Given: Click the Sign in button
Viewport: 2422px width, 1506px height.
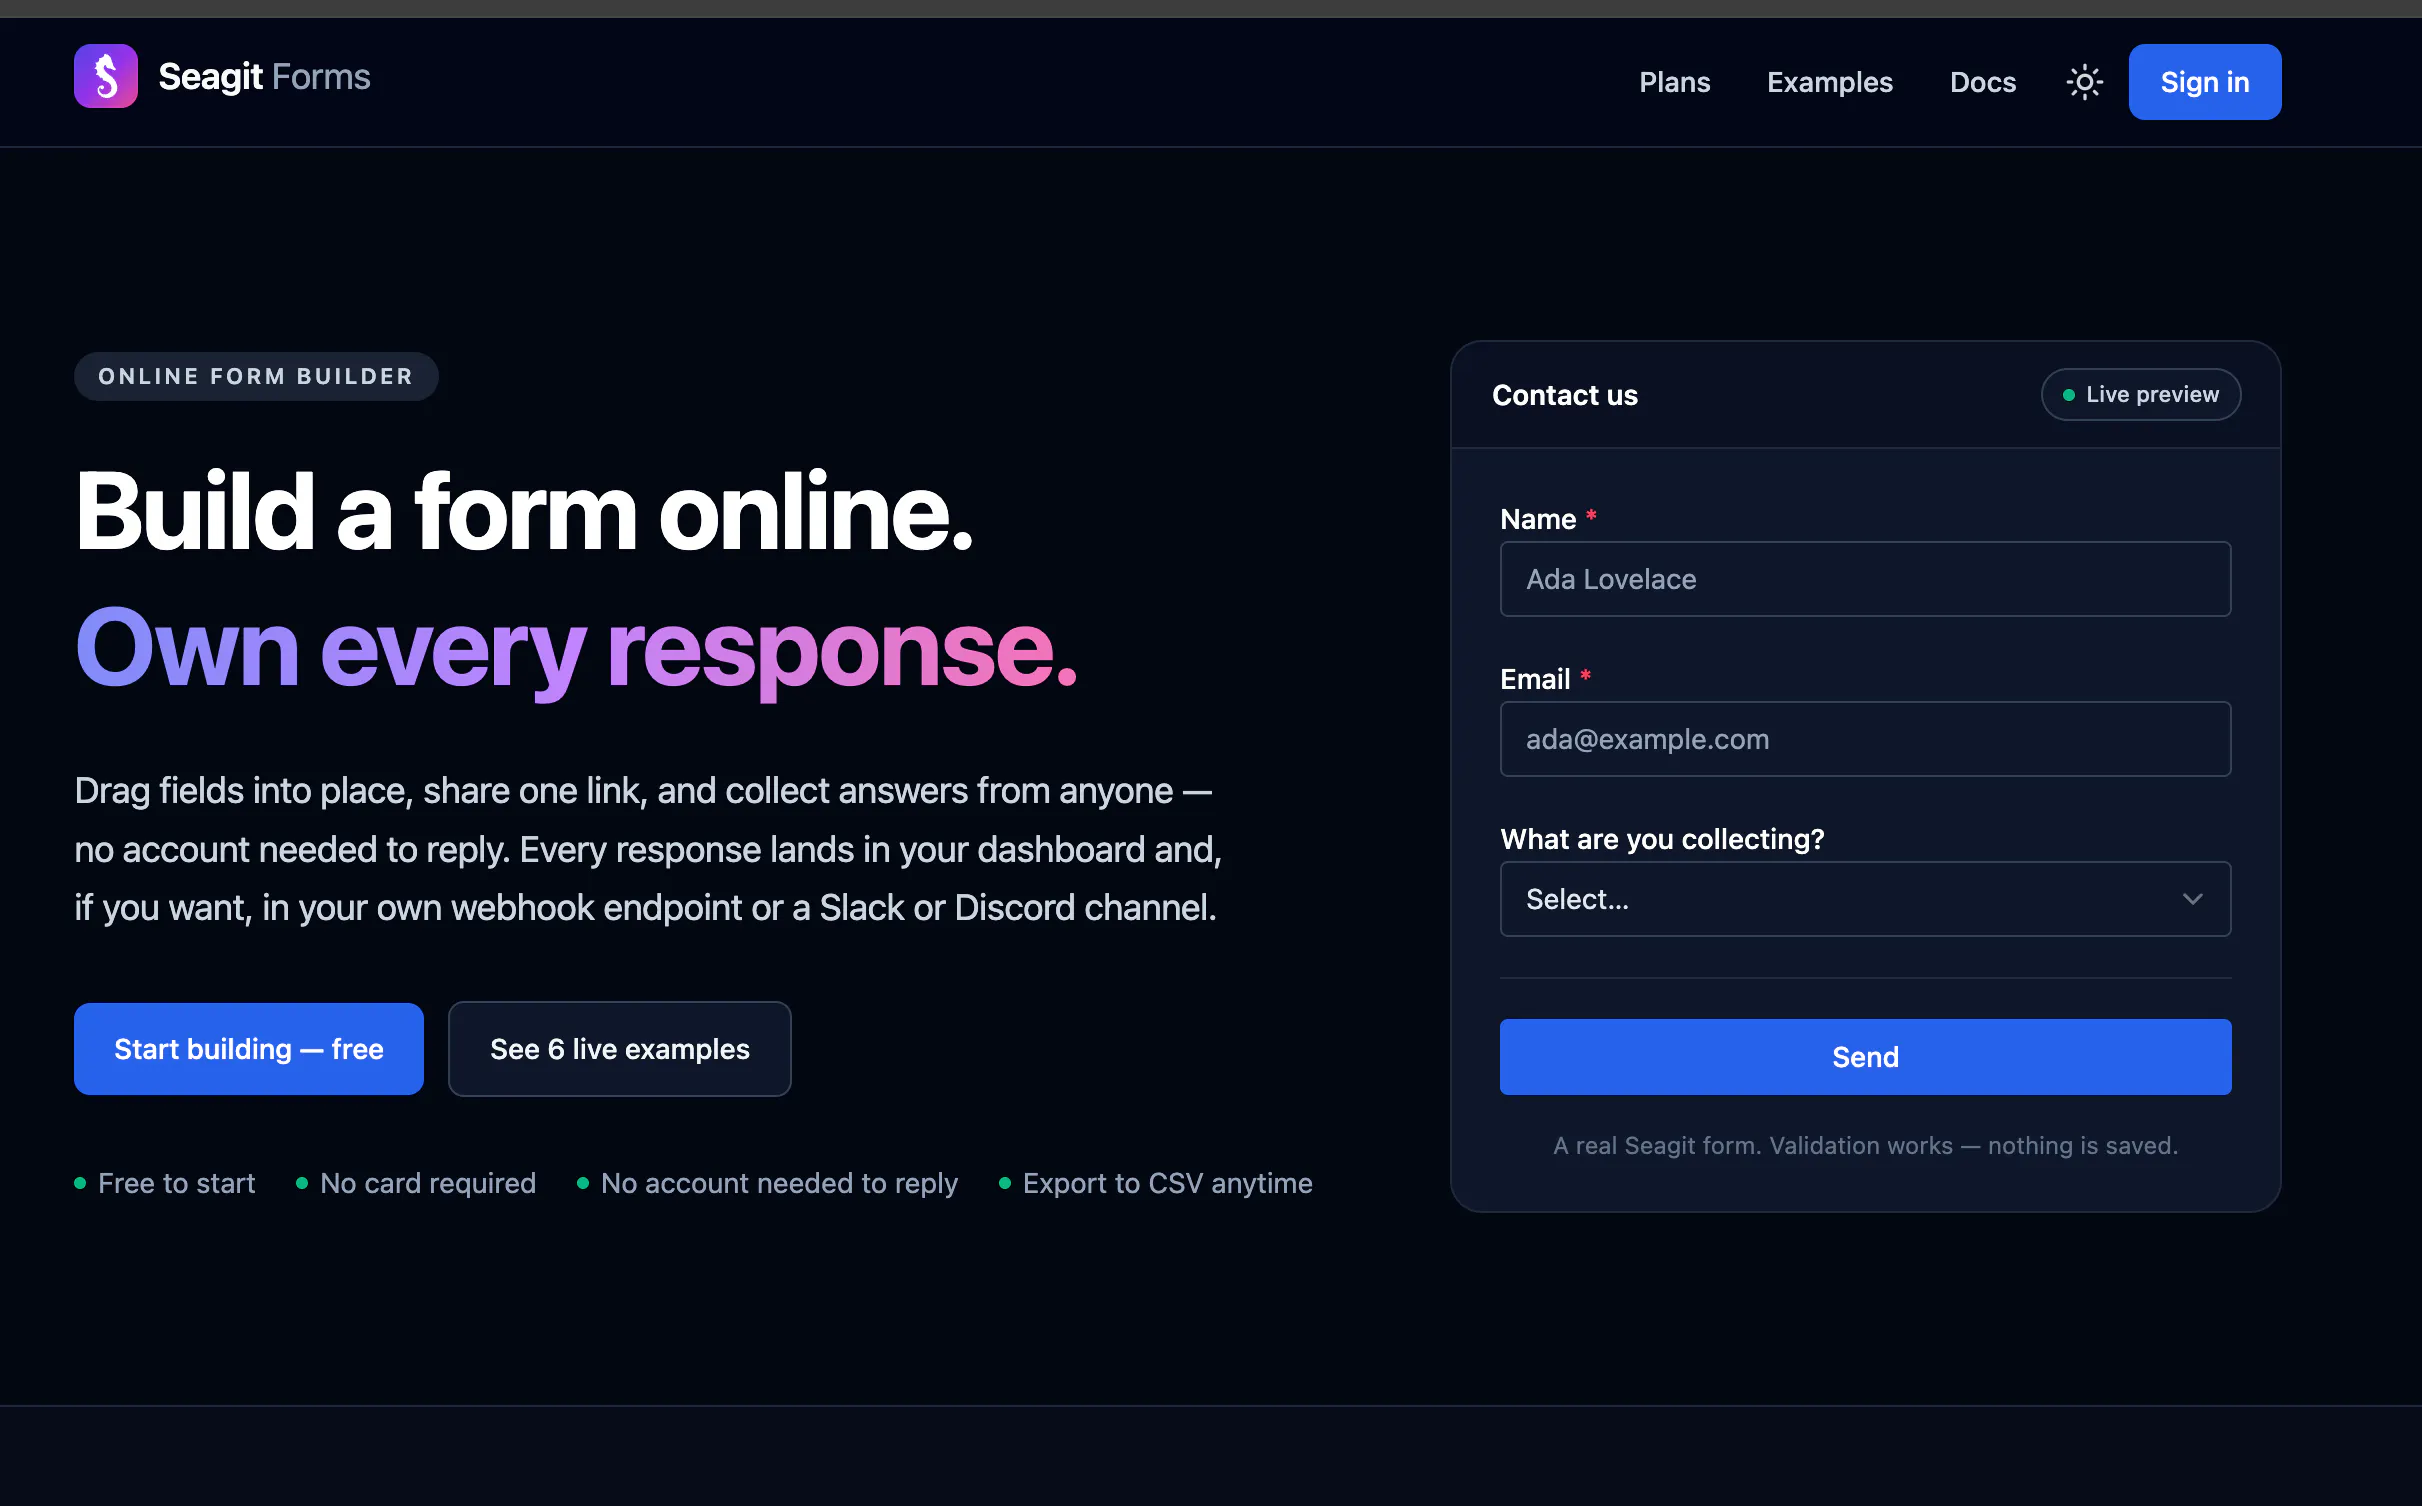Looking at the screenshot, I should click(2204, 82).
